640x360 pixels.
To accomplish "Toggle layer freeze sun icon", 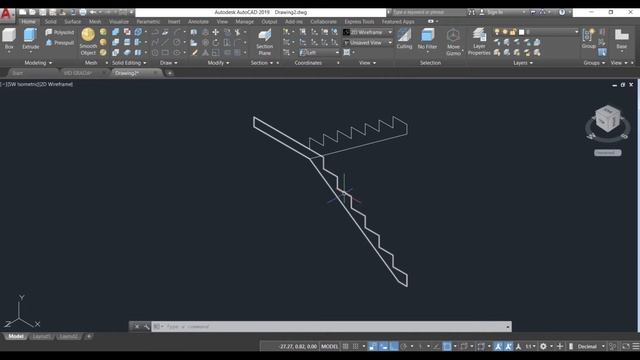I will pyautogui.click(x=505, y=32).
